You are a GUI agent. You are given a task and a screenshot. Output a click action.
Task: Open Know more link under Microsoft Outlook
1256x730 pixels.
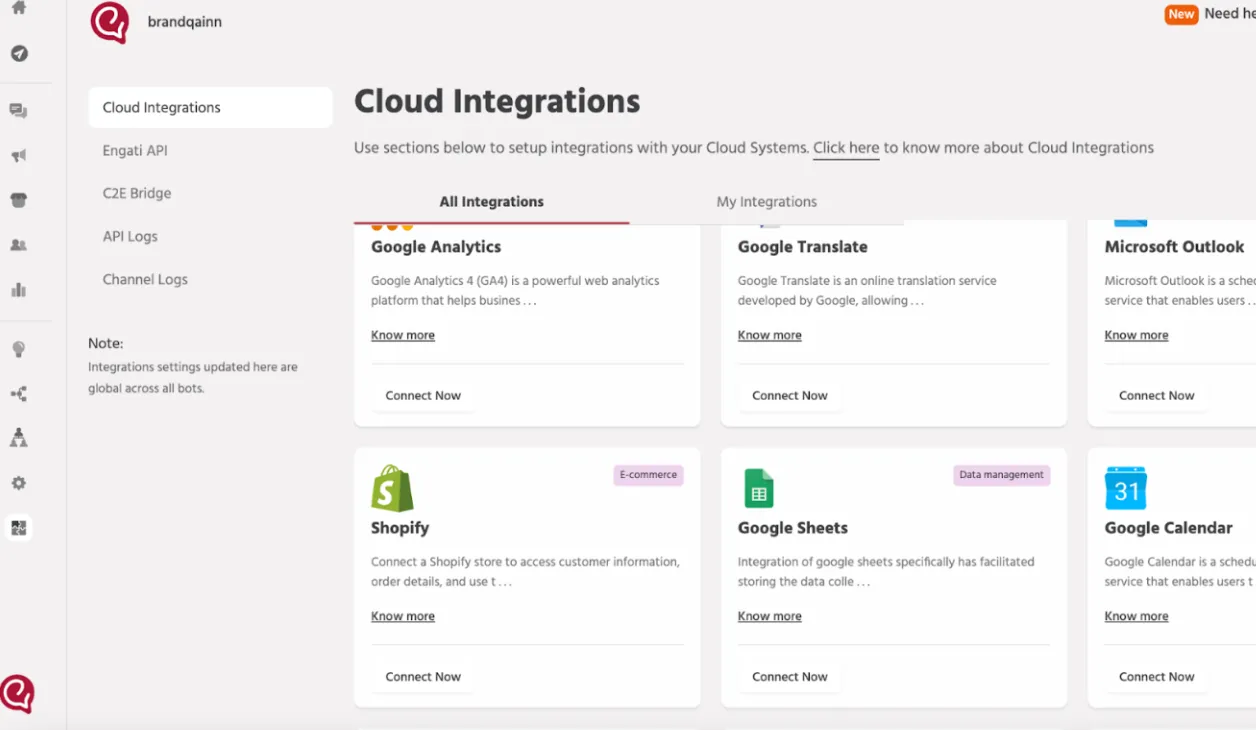coord(1136,336)
